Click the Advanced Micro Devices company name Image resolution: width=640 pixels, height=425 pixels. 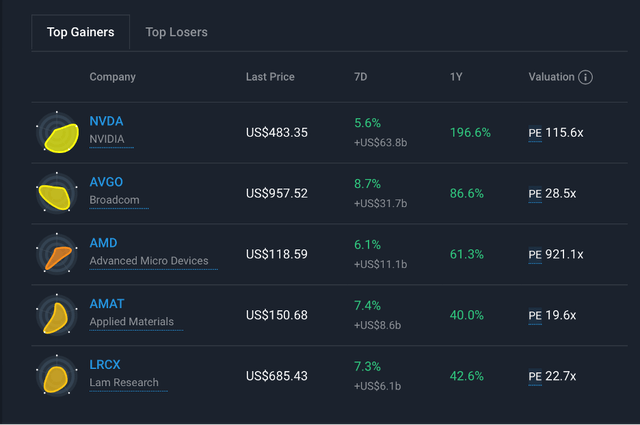(149, 261)
